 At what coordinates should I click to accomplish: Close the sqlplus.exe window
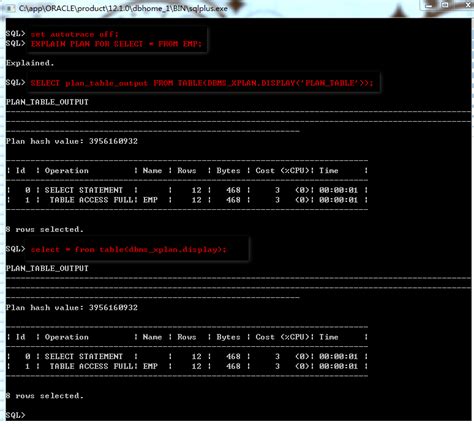tap(466, 5)
